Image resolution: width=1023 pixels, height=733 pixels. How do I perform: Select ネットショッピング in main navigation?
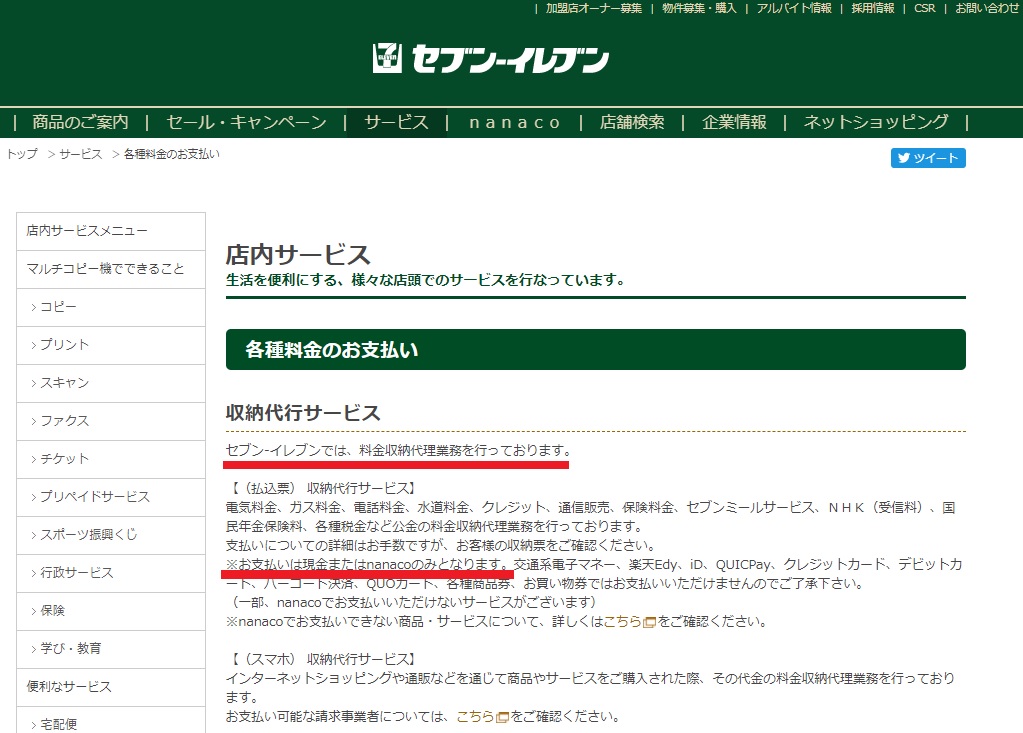(876, 122)
